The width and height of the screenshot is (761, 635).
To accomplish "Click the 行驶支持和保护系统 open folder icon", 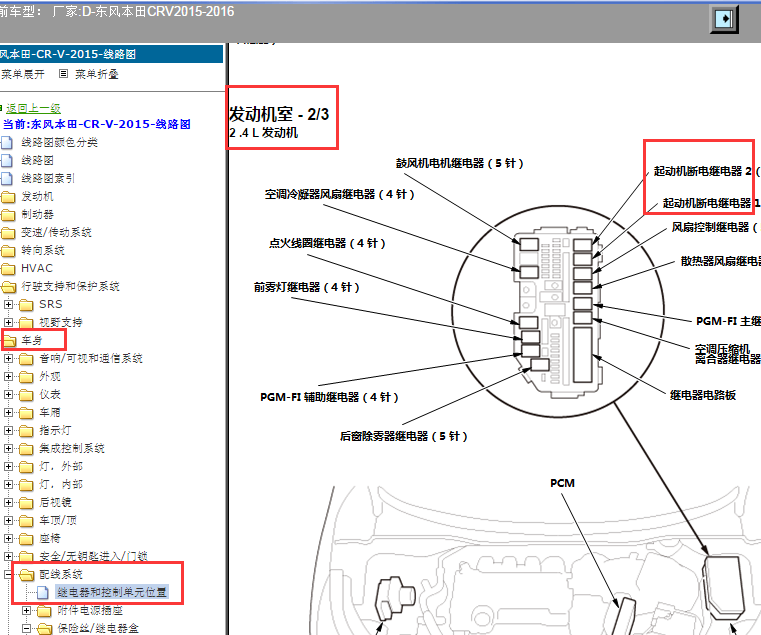I will click(8, 286).
